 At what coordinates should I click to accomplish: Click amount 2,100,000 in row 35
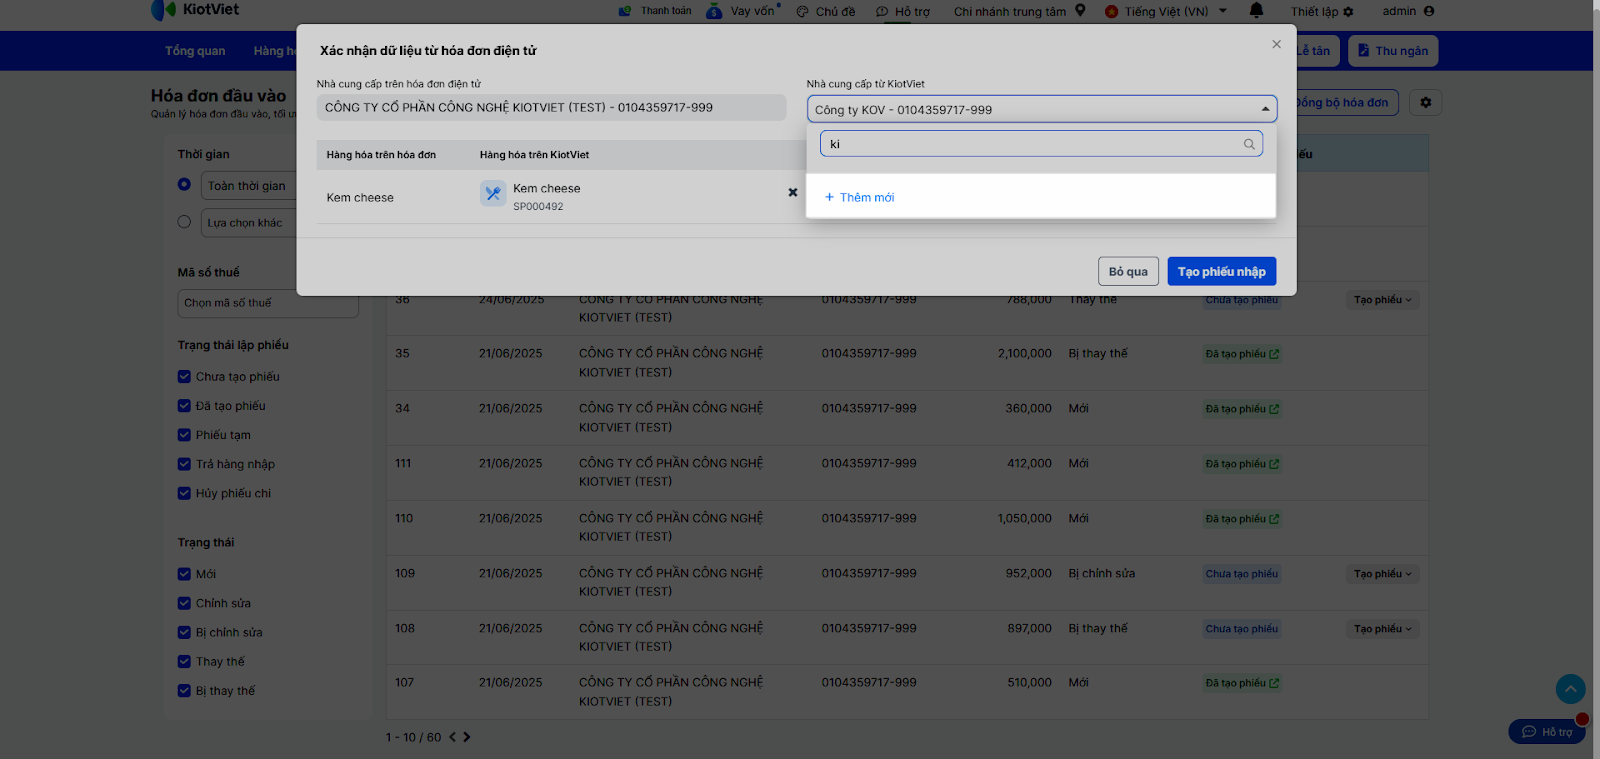click(1025, 354)
